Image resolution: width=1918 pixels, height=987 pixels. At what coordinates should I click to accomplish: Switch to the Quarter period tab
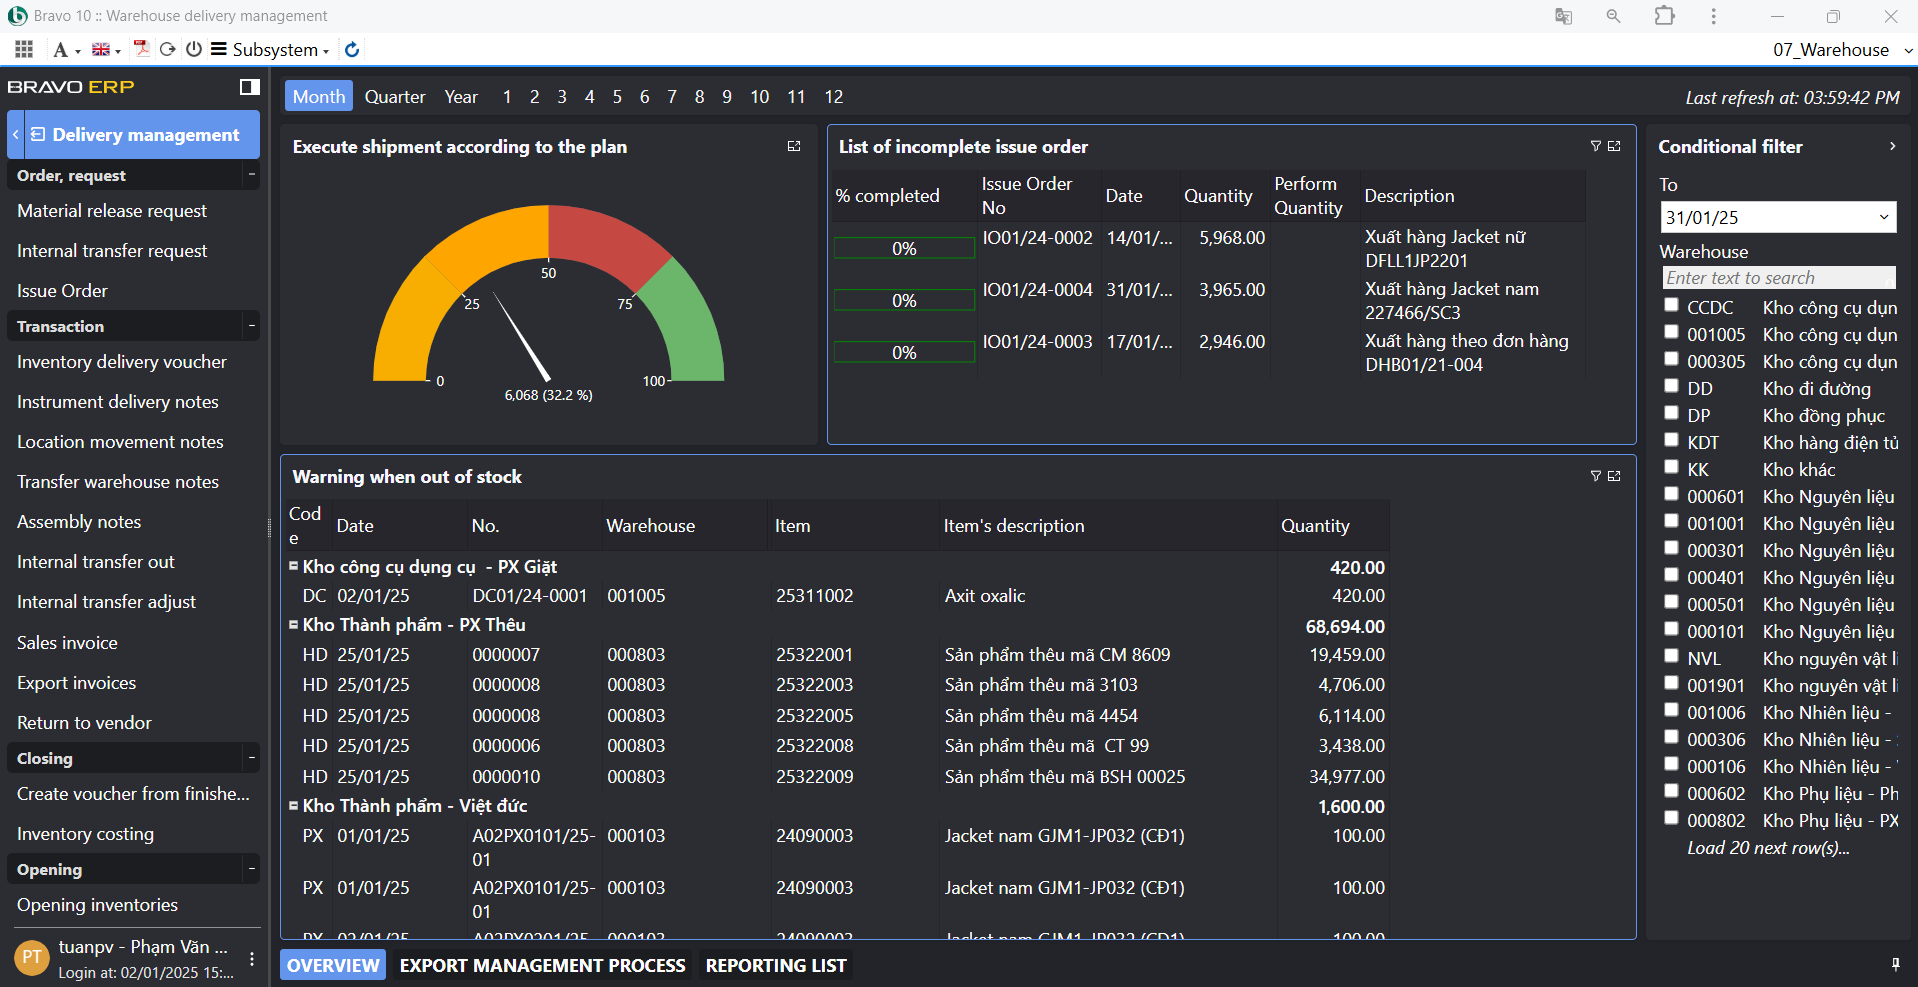point(394,97)
